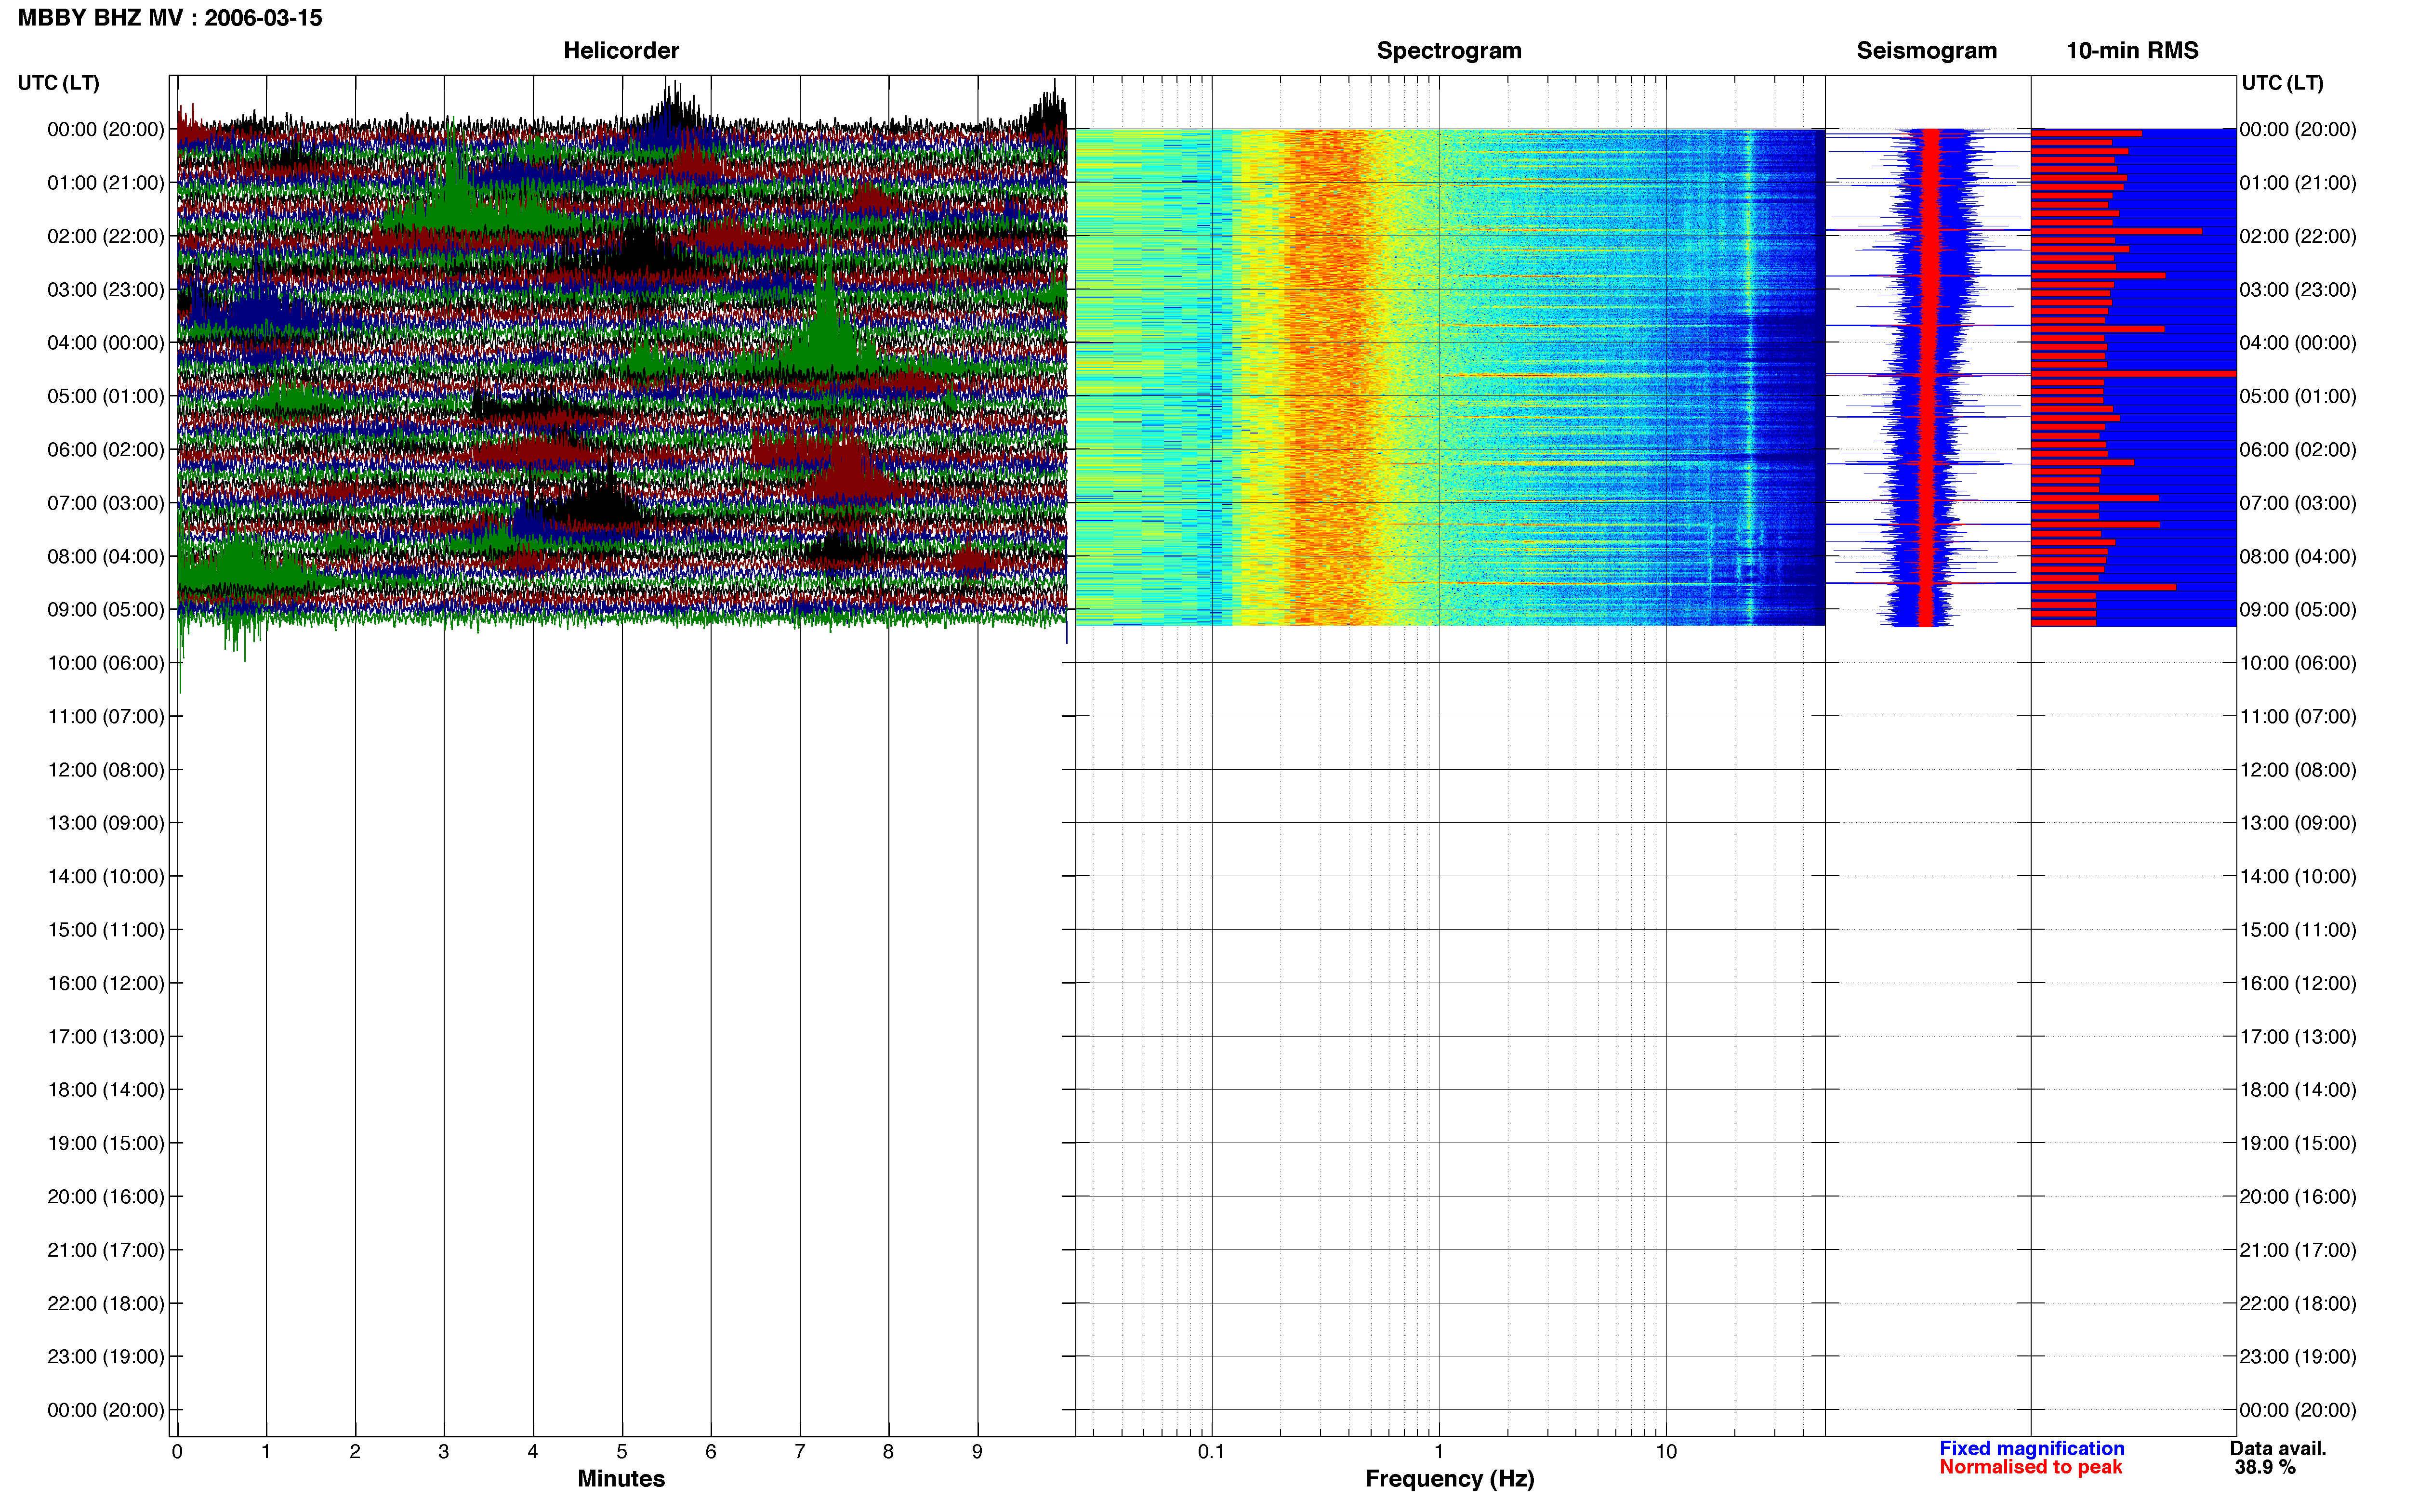
Task: Click the left '21:00 (17:00)' time label
Action: coord(106,1250)
